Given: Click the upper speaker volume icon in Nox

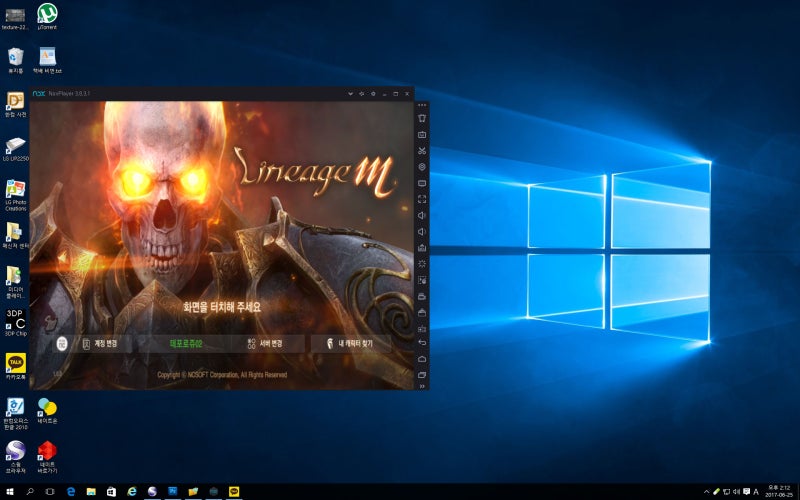Looking at the screenshot, I should (422, 215).
